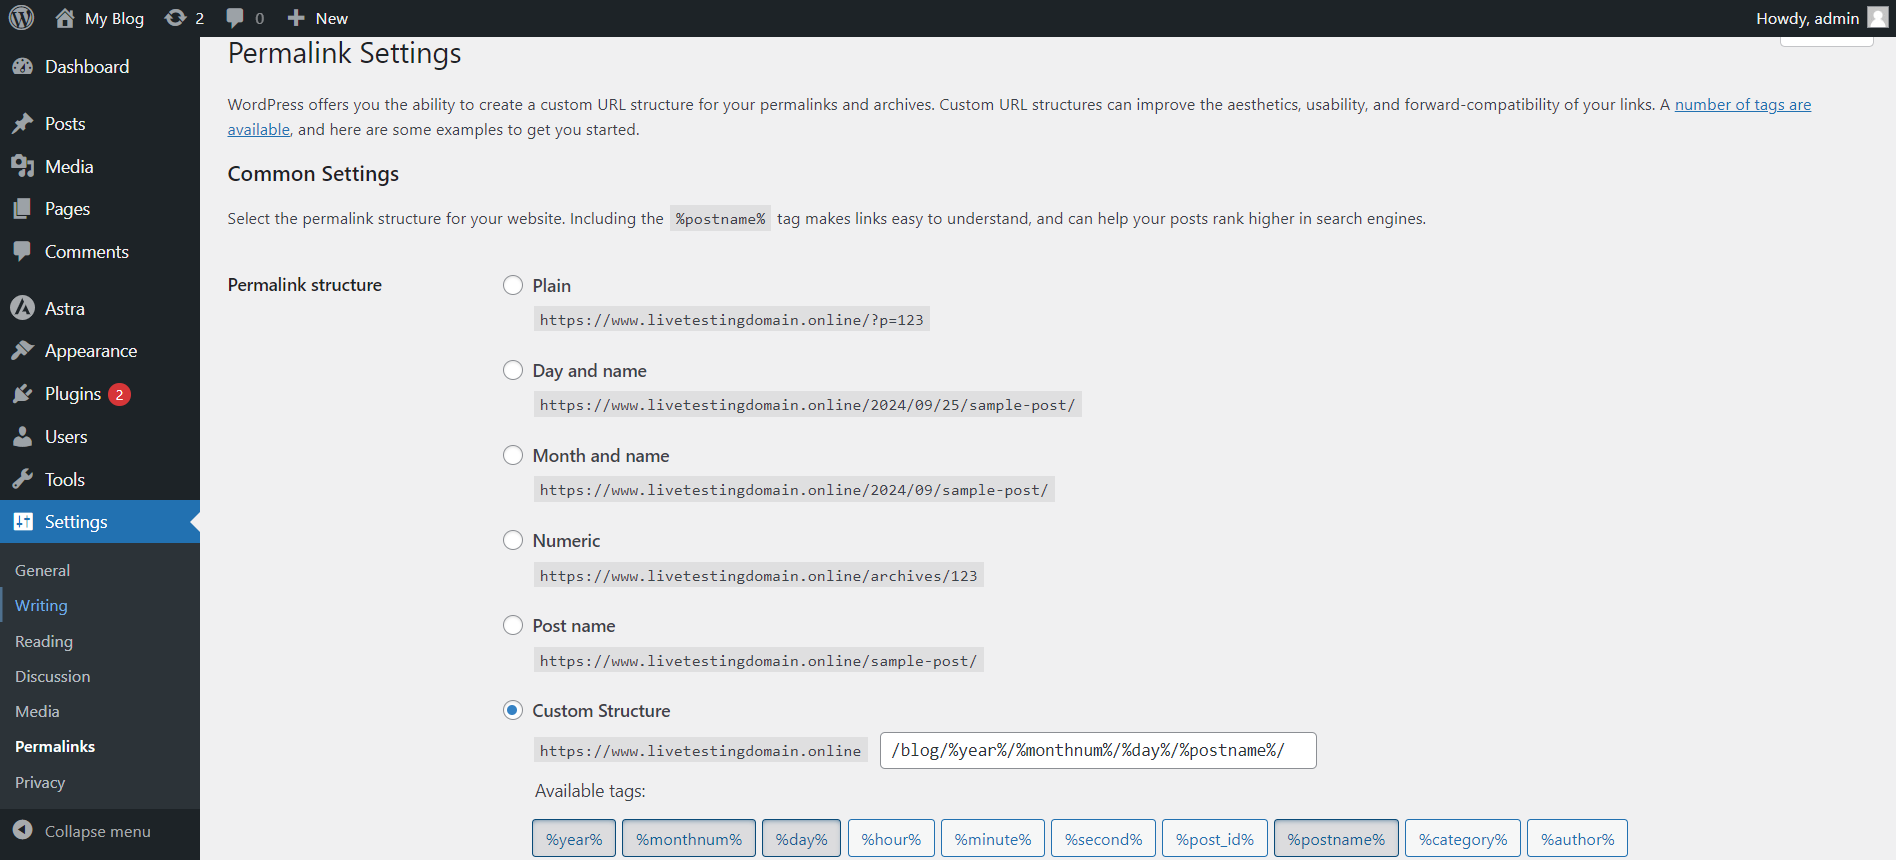Screen dimensions: 1896x860
Task: Click the custom structure text field
Action: pyautogui.click(x=1098, y=750)
